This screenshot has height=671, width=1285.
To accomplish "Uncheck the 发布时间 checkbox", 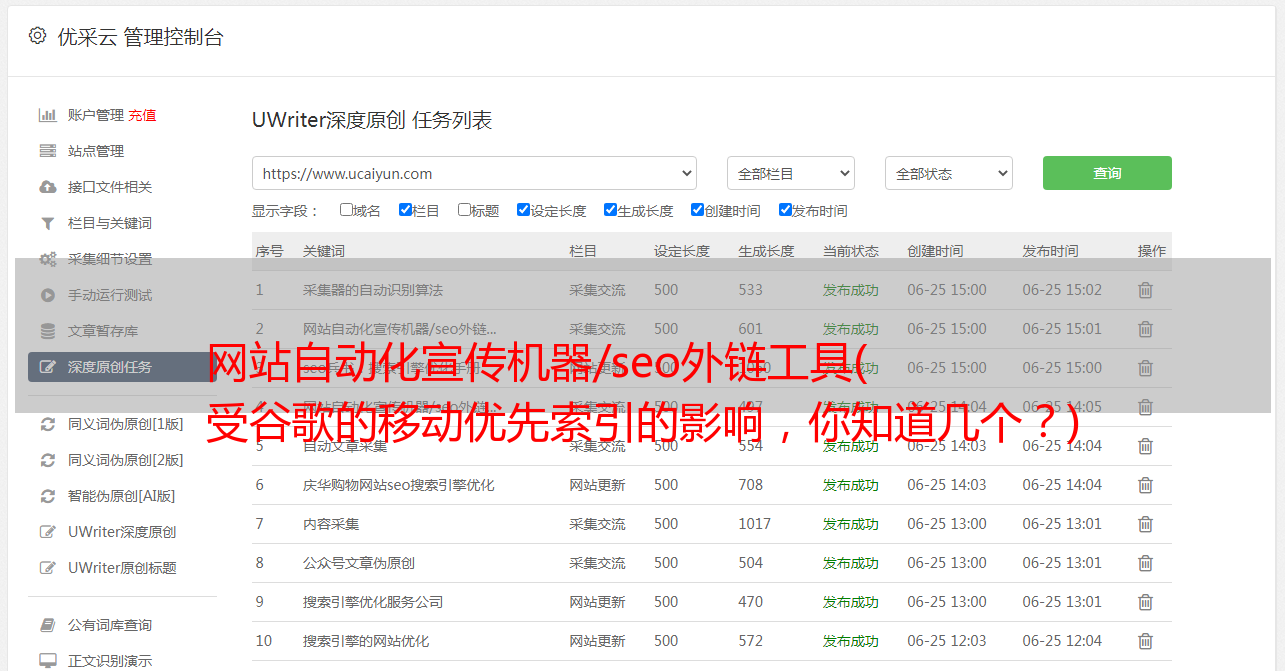I will [x=785, y=210].
